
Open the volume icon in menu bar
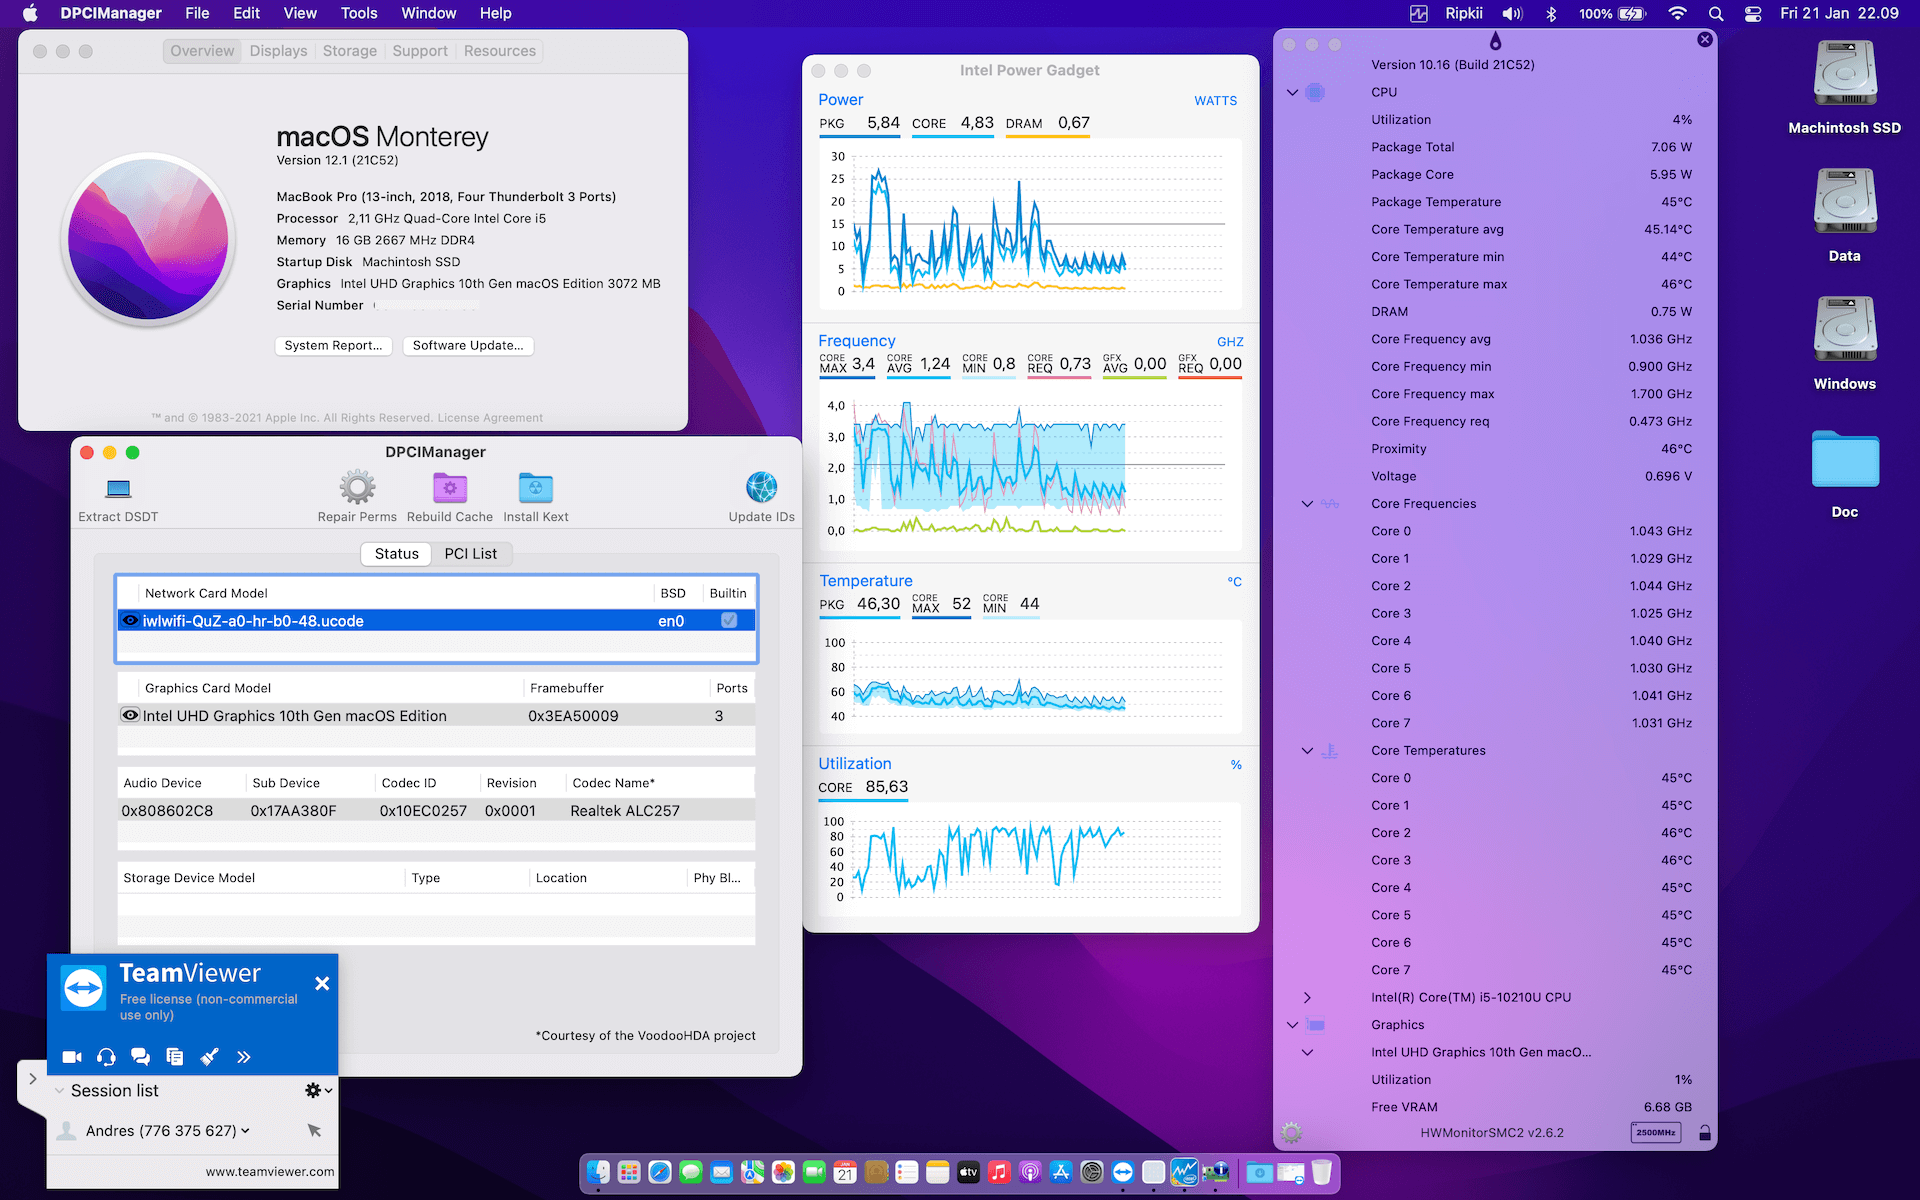1512,14
